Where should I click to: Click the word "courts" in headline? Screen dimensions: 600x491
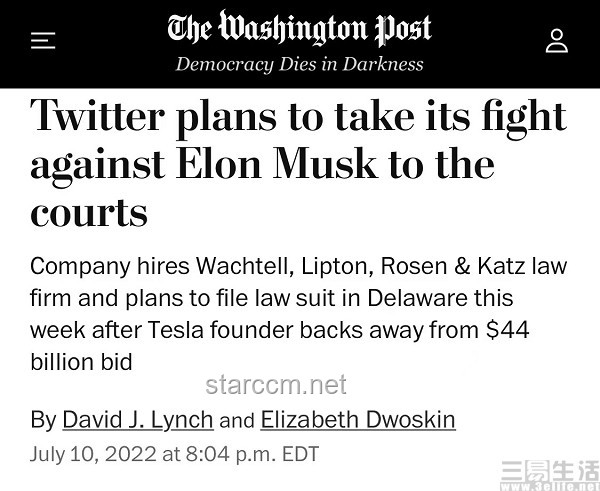[x=89, y=212]
